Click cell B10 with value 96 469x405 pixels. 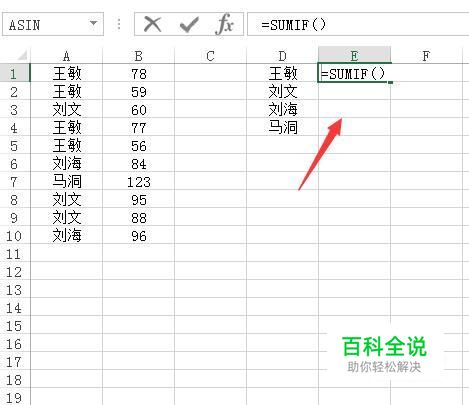pos(138,235)
